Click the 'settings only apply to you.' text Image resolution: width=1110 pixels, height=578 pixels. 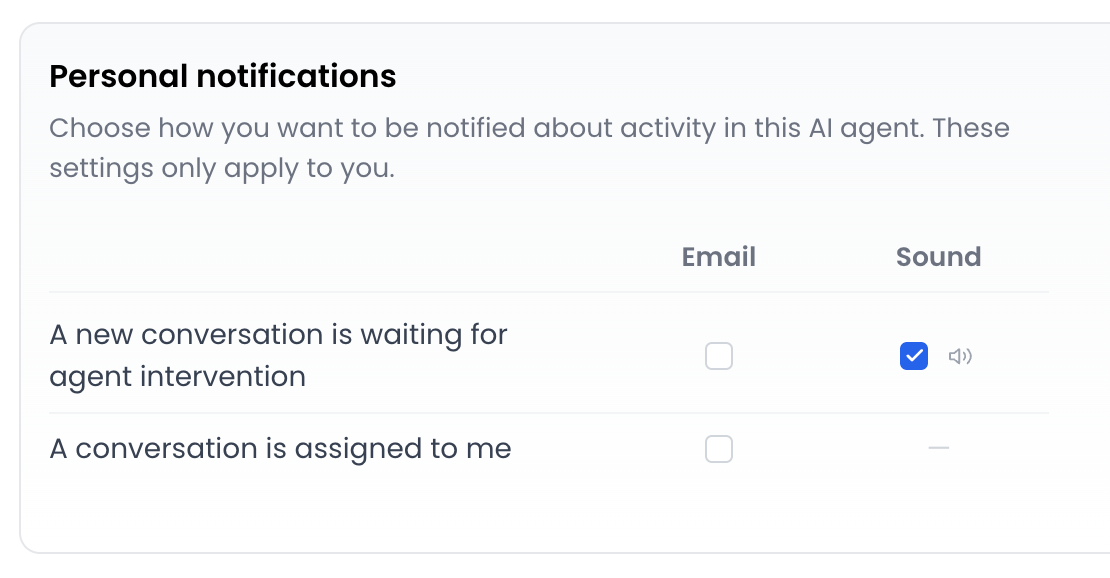(222, 169)
